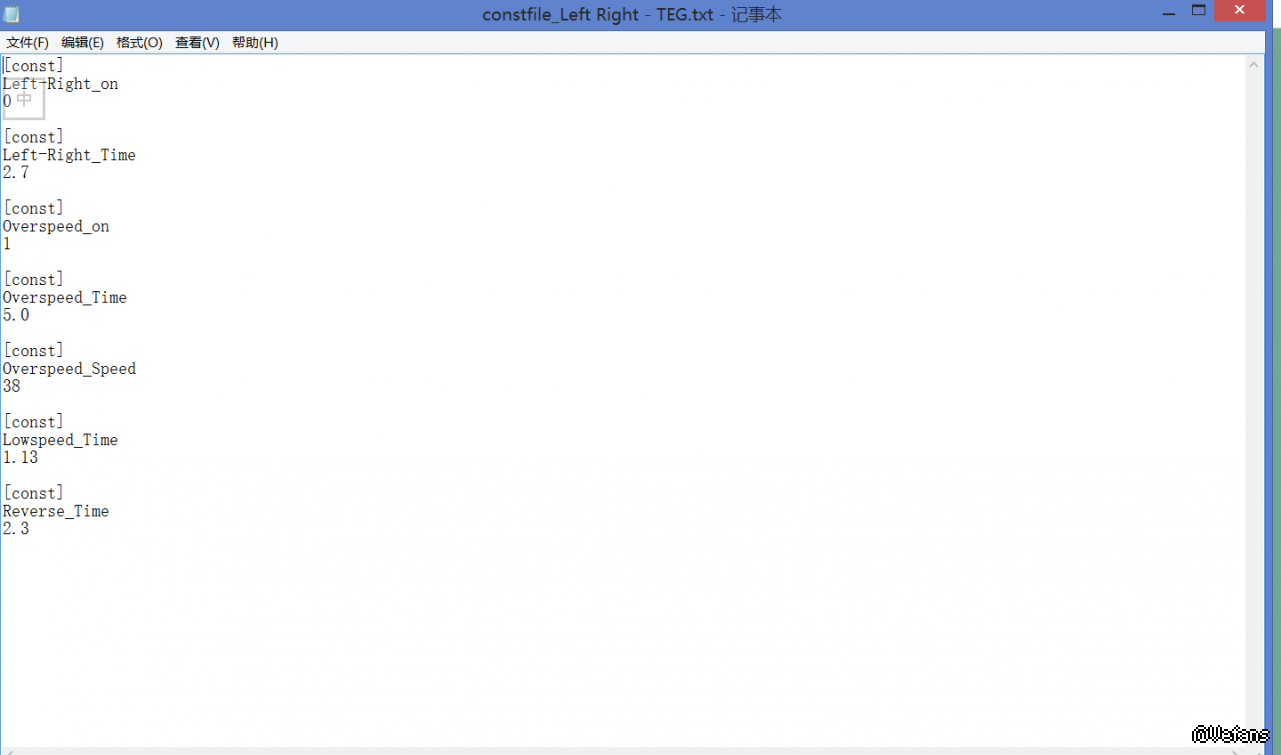Maximize the Notepad window
The image size is (1281, 755).
point(1198,12)
